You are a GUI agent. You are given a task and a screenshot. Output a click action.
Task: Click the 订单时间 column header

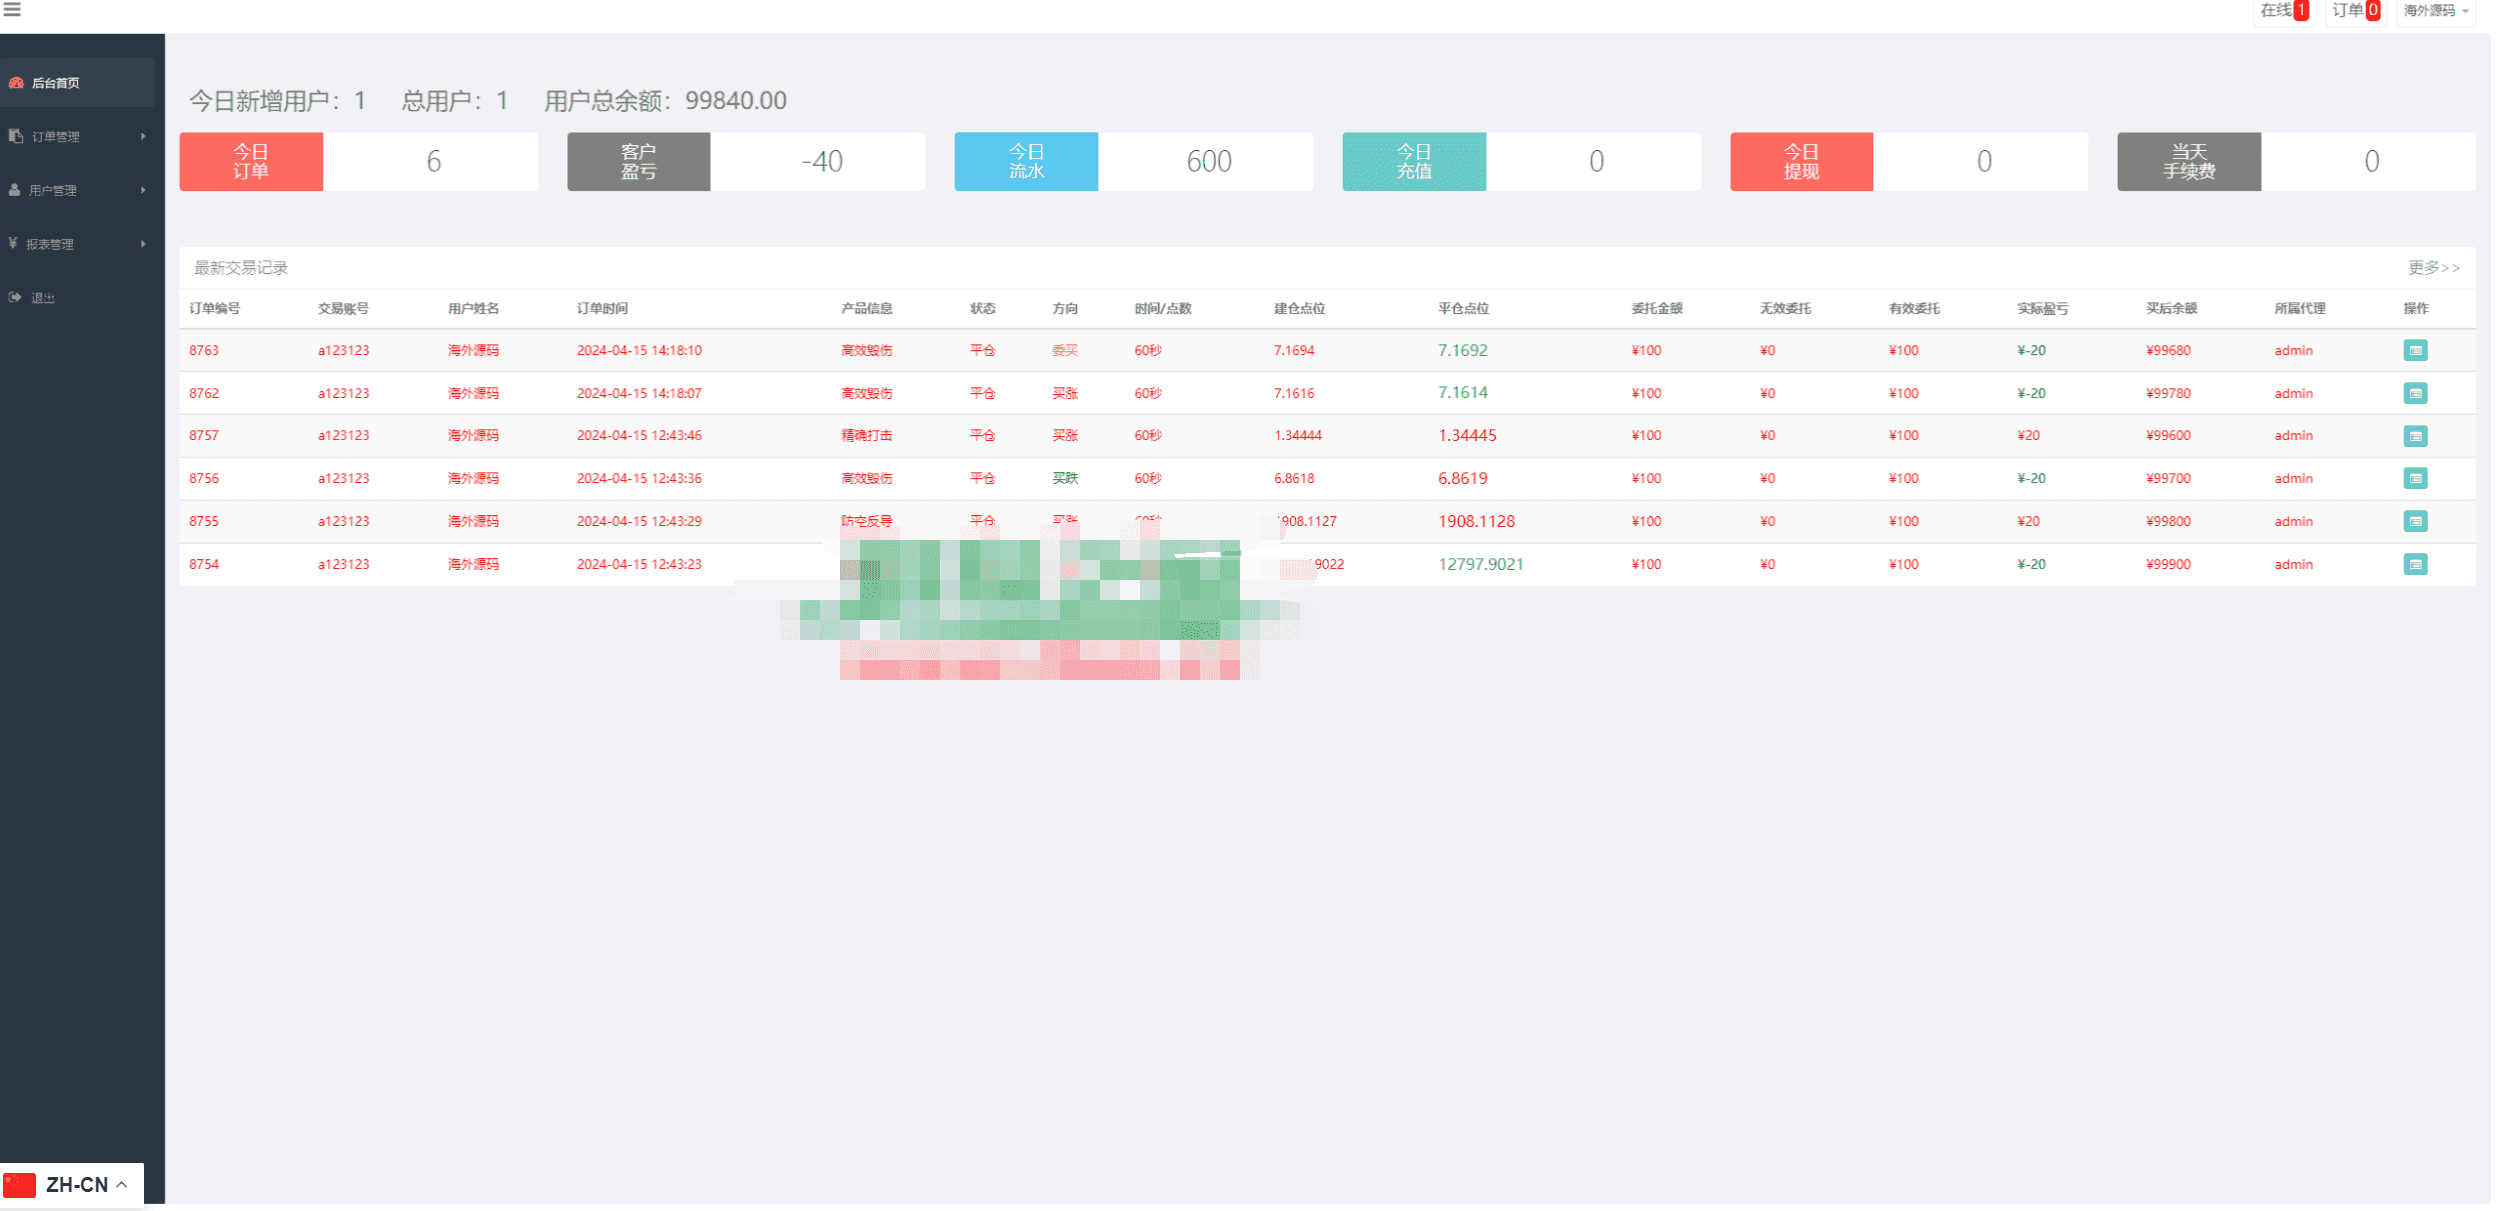click(x=602, y=308)
